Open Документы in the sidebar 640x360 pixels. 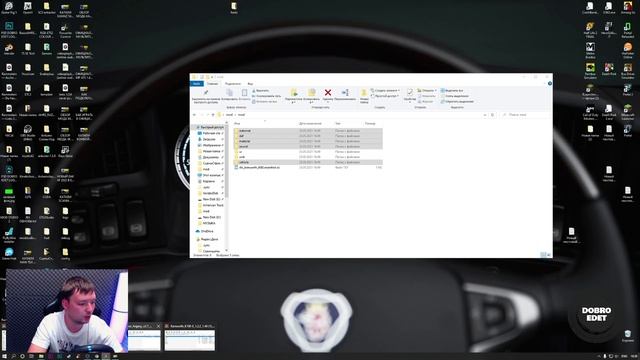211,157
